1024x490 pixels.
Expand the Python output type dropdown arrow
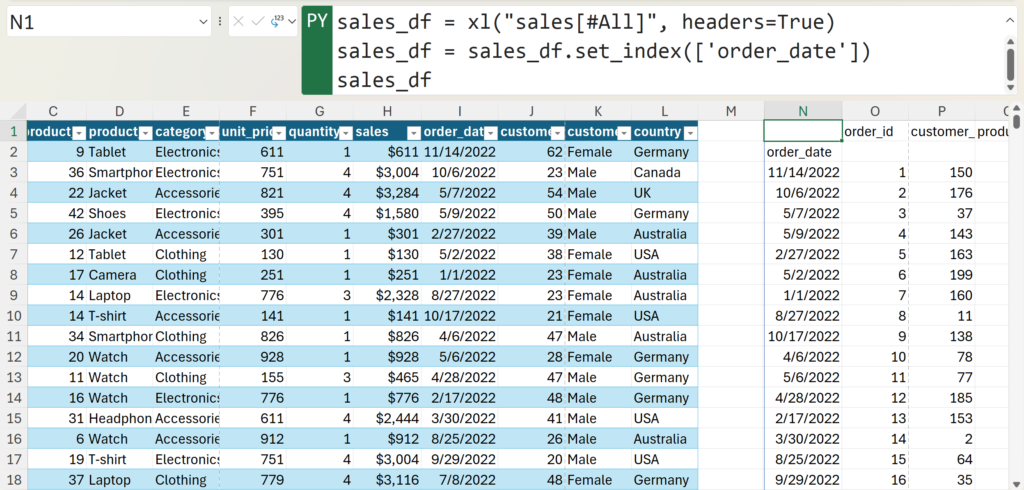click(292, 21)
